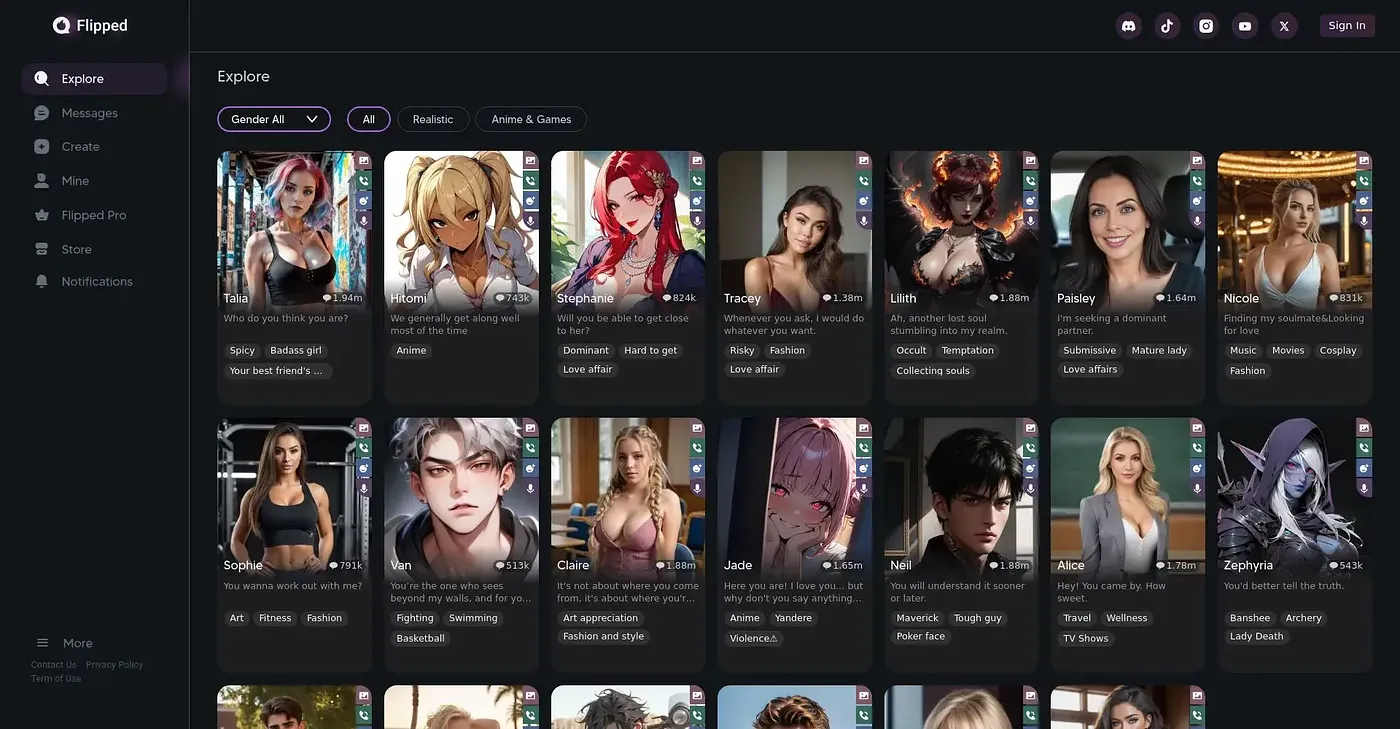Open the X (Twitter) link icon
This screenshot has width=1400, height=729.
[x=1284, y=26]
